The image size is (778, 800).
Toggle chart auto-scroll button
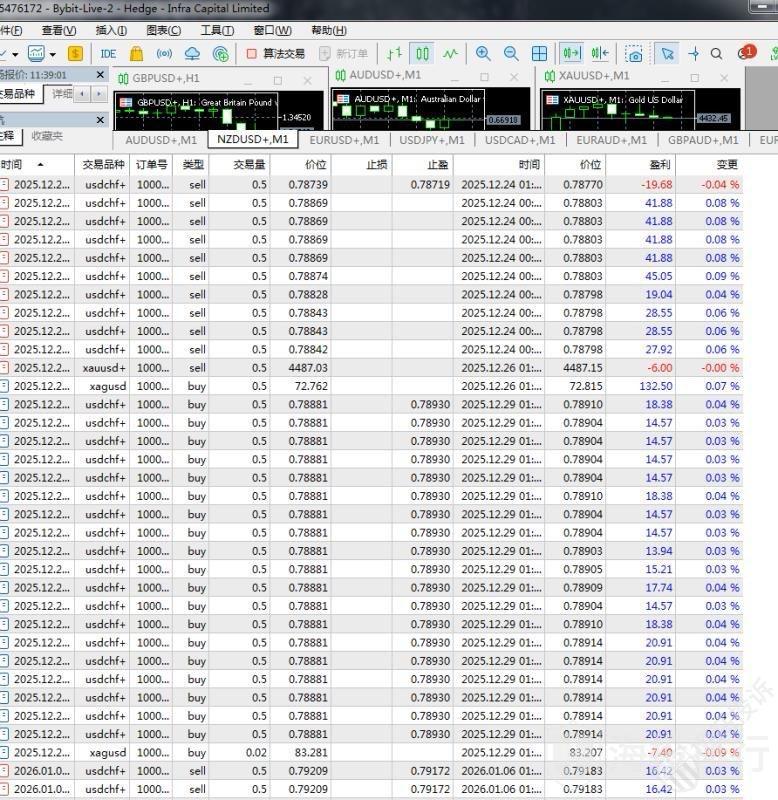(x=571, y=53)
